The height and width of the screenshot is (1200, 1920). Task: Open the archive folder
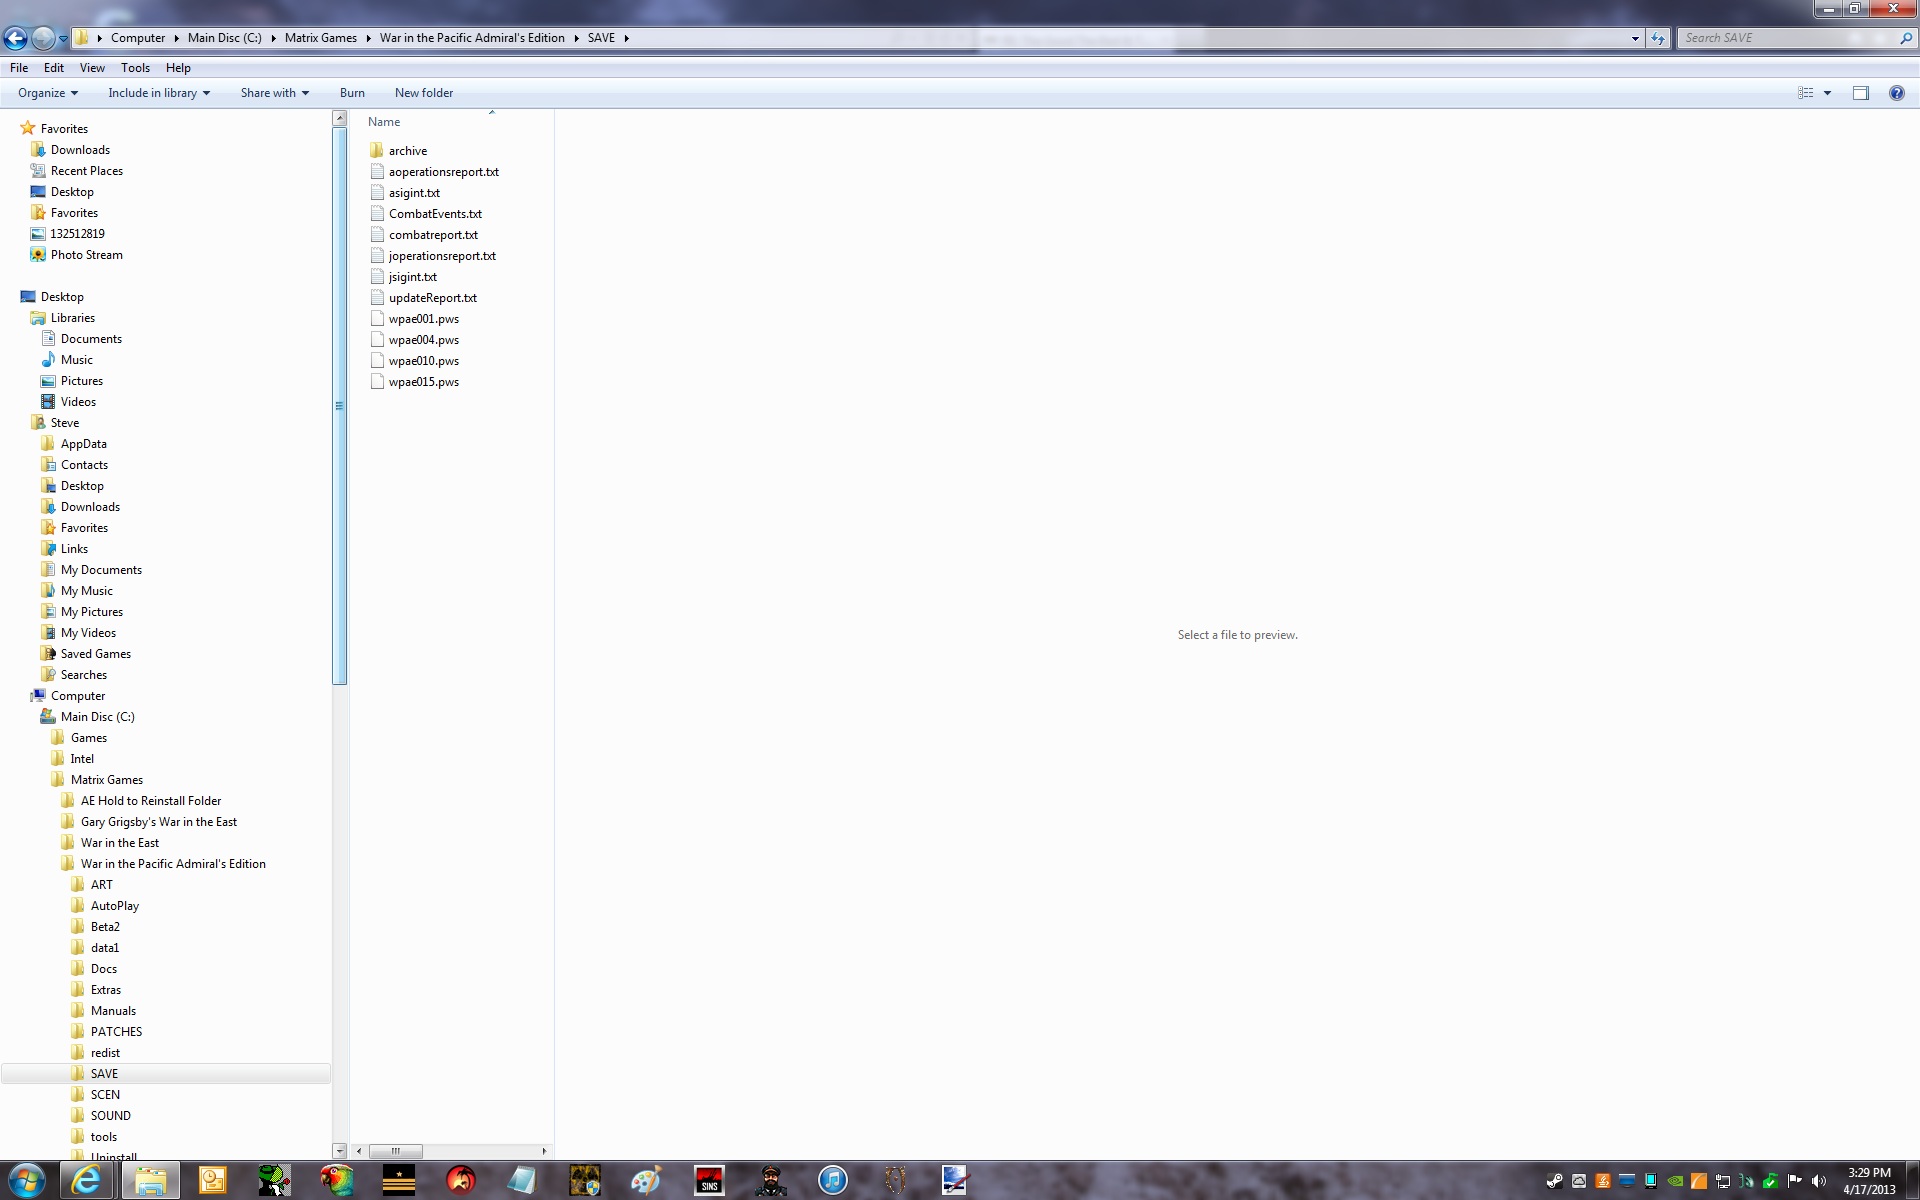[x=407, y=151]
